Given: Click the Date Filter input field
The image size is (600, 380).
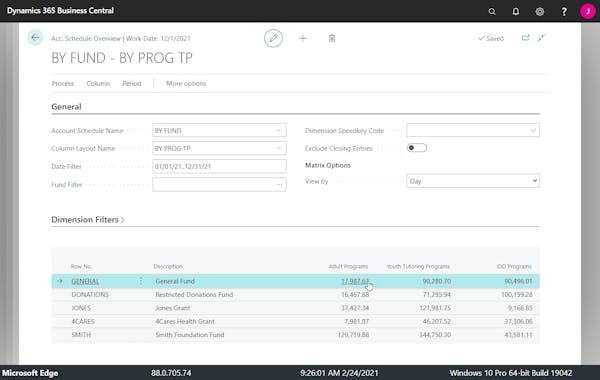Looking at the screenshot, I should 219,166.
